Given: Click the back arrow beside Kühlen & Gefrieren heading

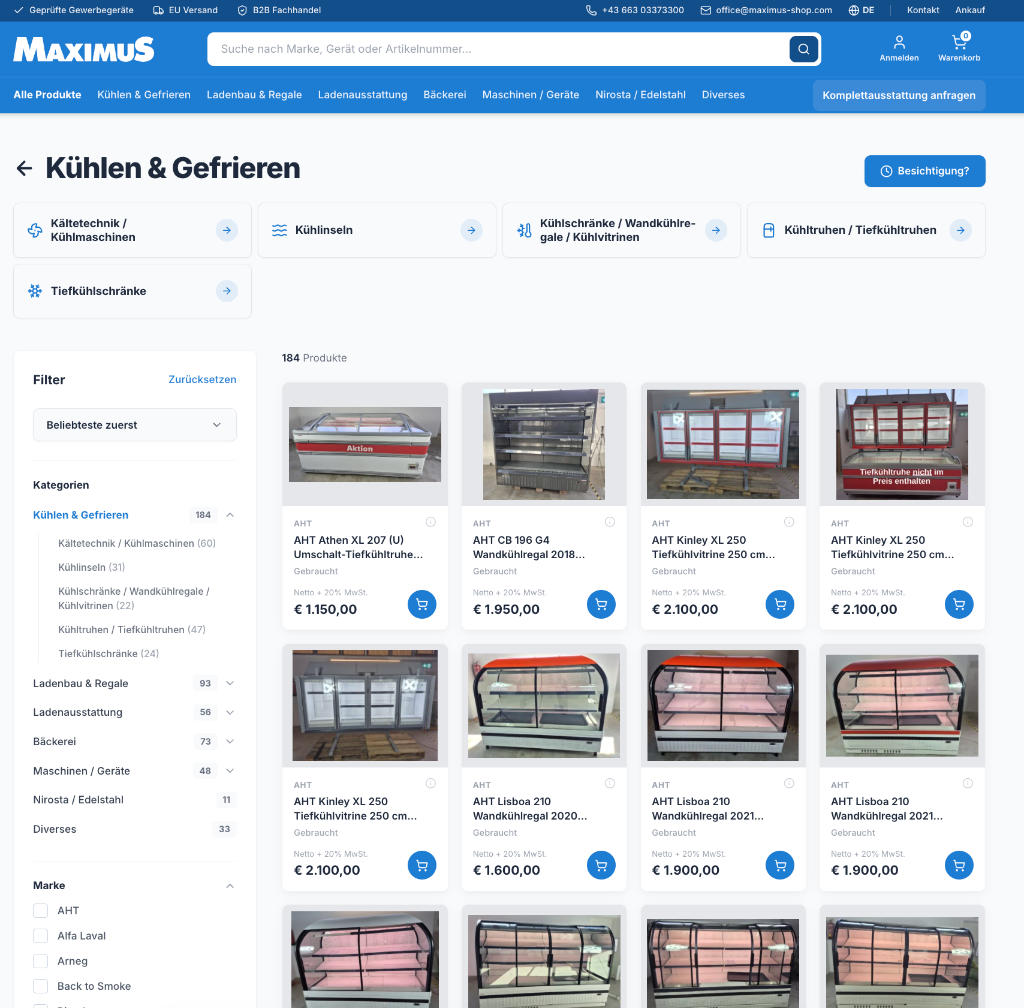Looking at the screenshot, I should click(x=24, y=168).
